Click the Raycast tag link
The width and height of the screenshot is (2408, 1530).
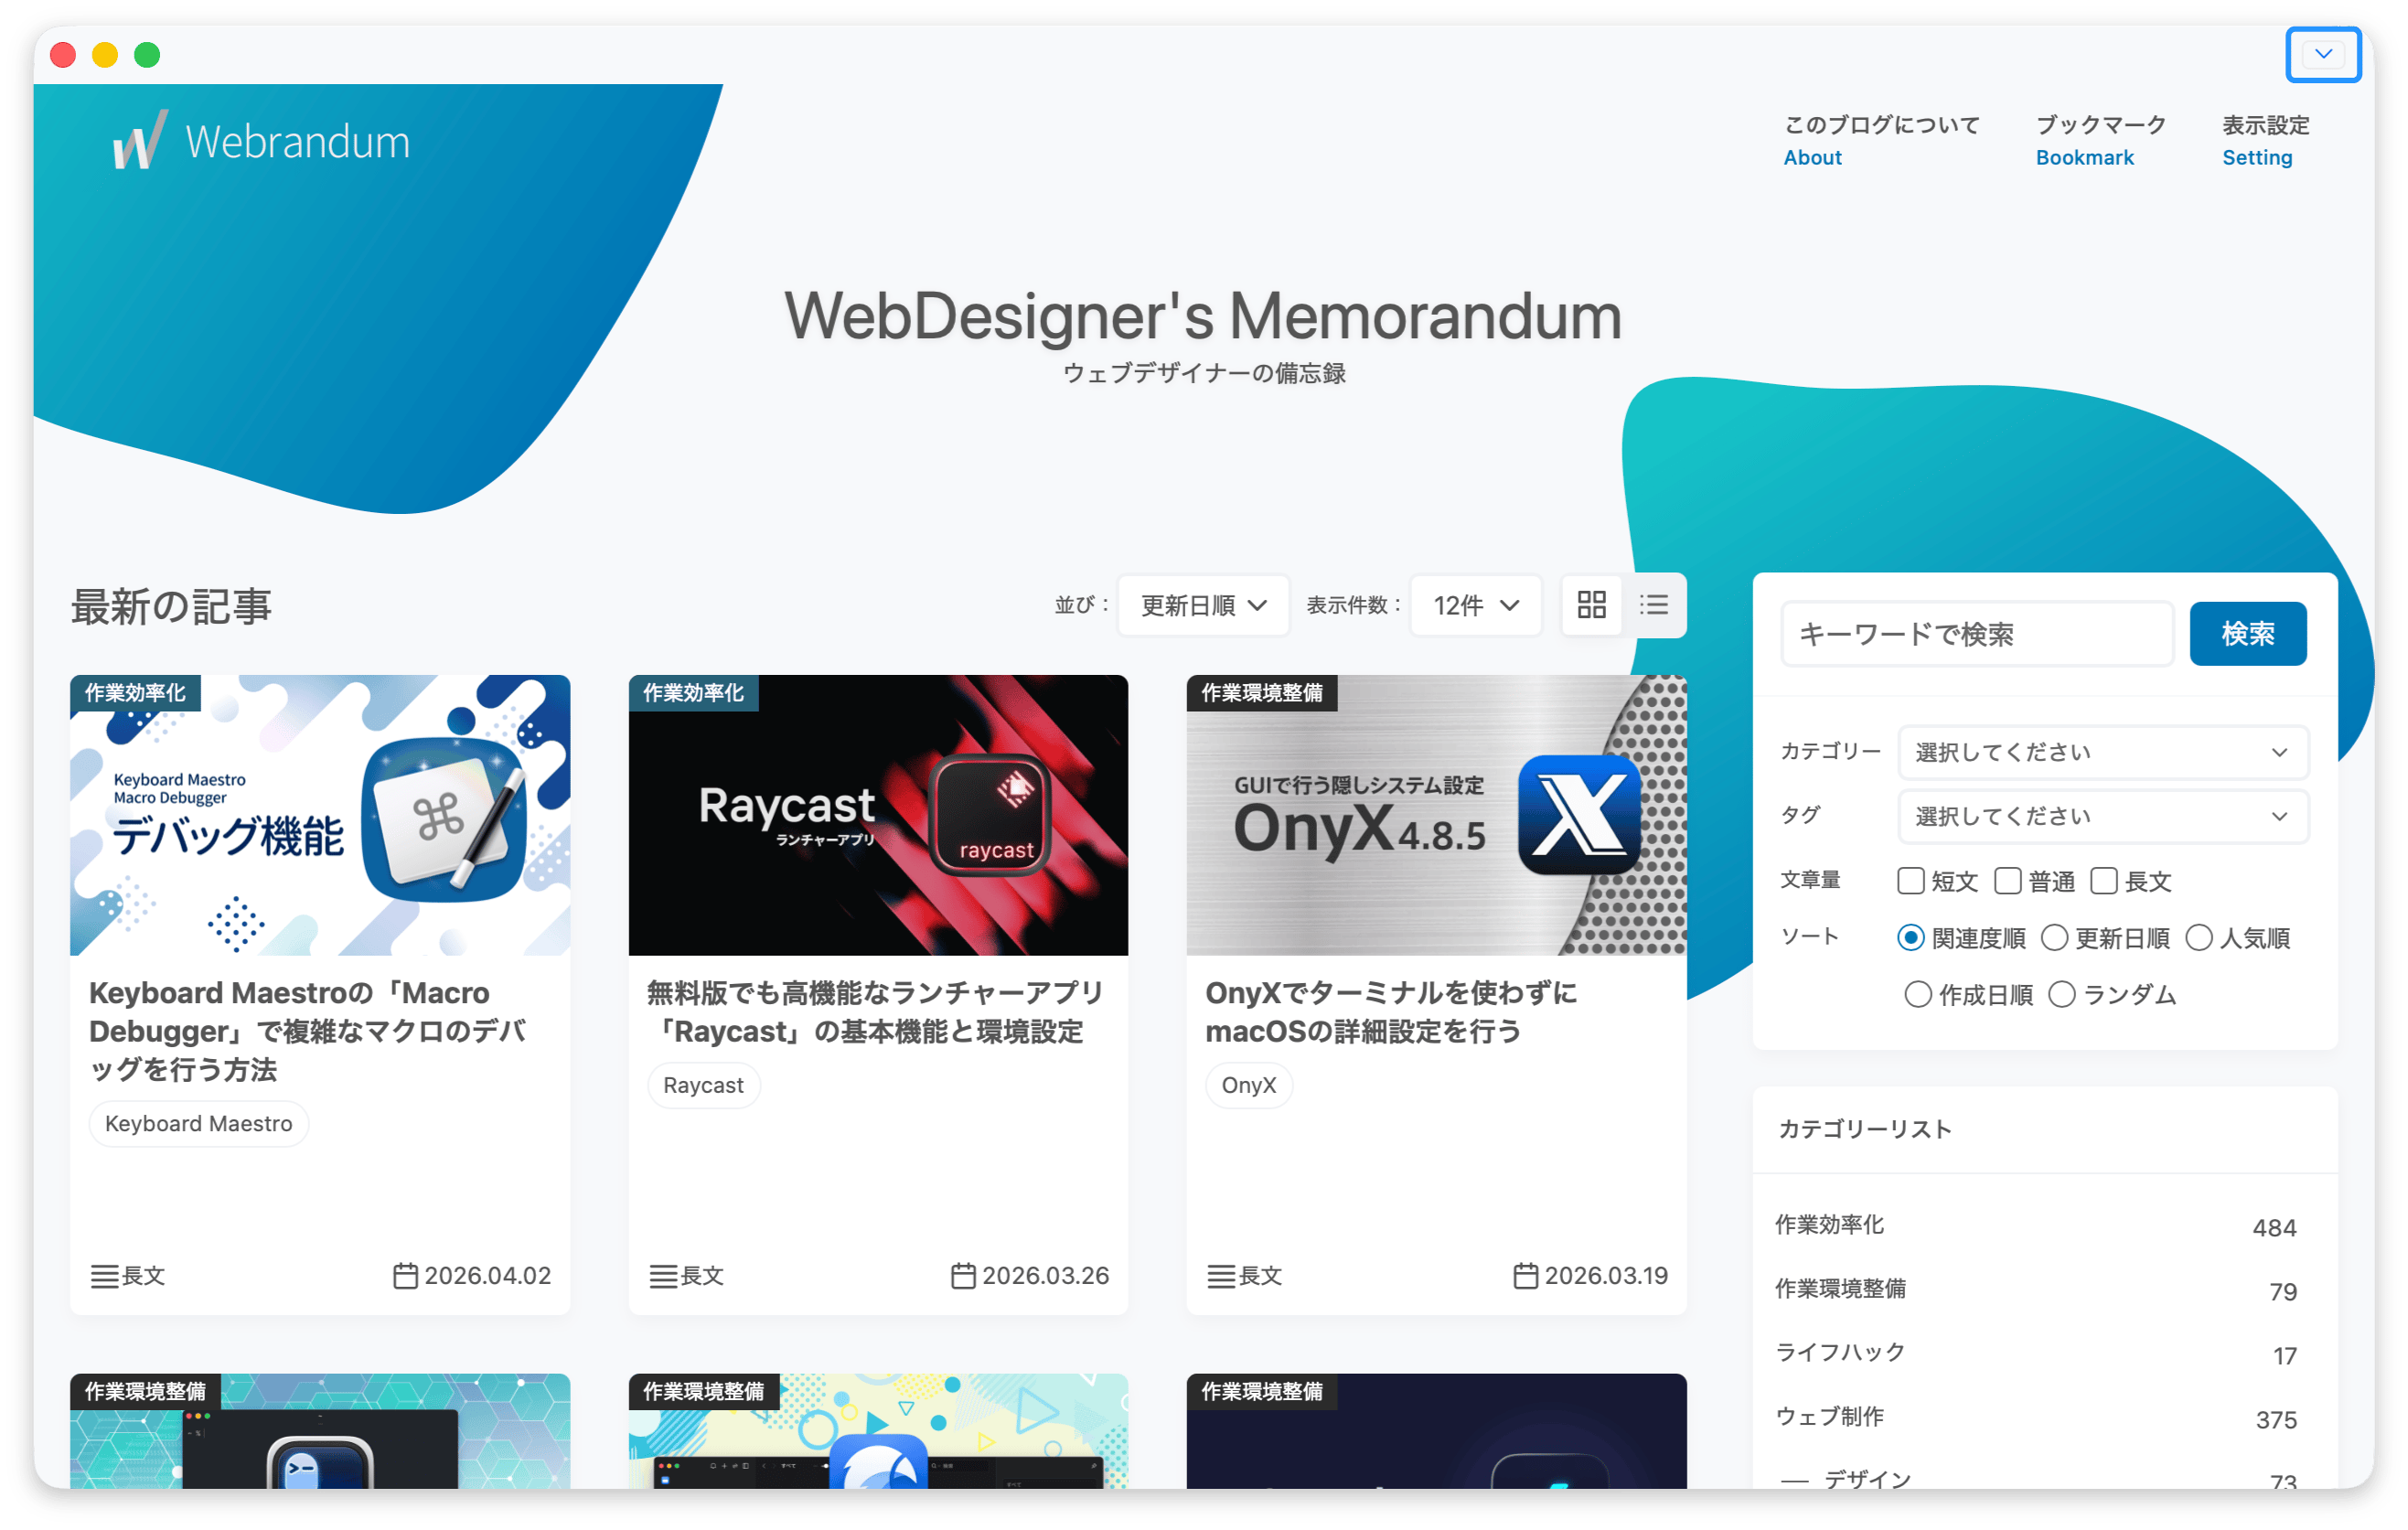pos(703,1085)
